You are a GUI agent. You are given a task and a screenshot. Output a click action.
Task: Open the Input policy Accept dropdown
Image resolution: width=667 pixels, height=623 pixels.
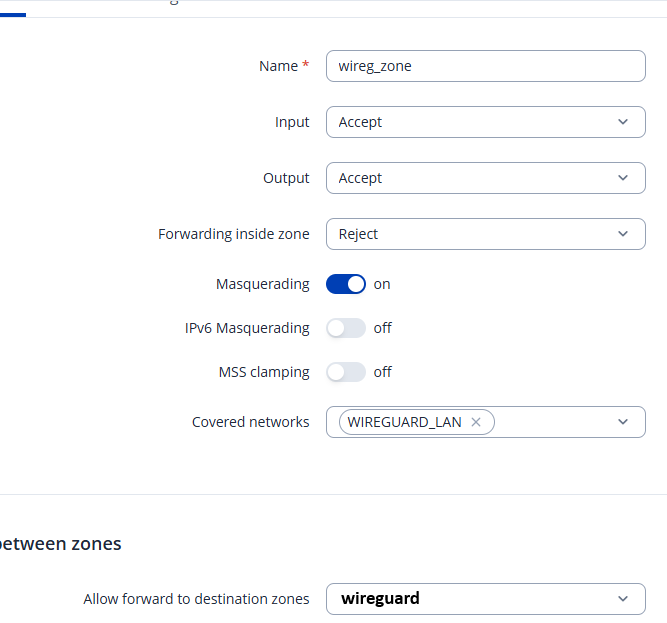(x=486, y=122)
